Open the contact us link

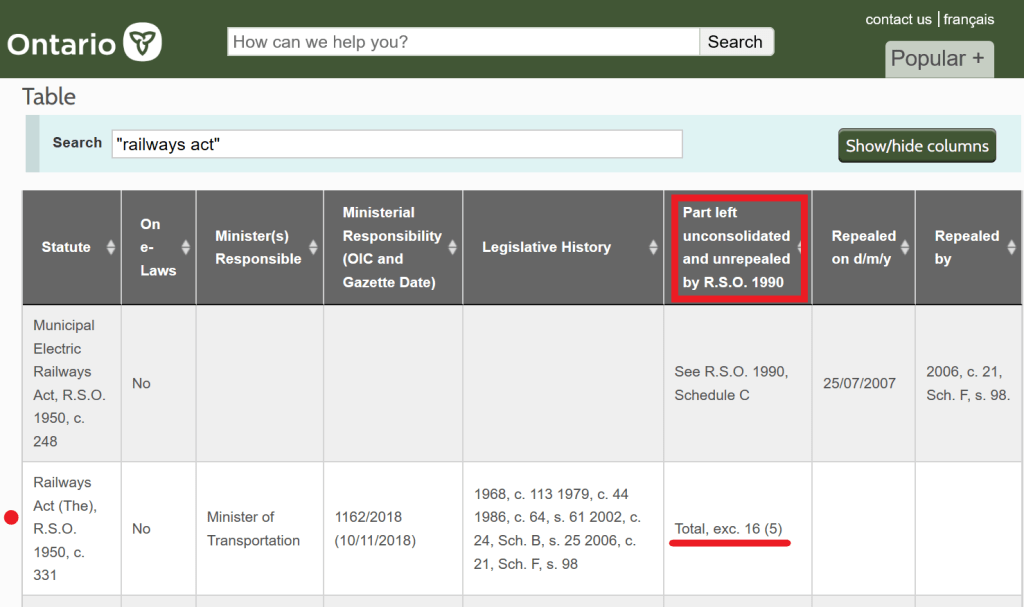click(898, 19)
